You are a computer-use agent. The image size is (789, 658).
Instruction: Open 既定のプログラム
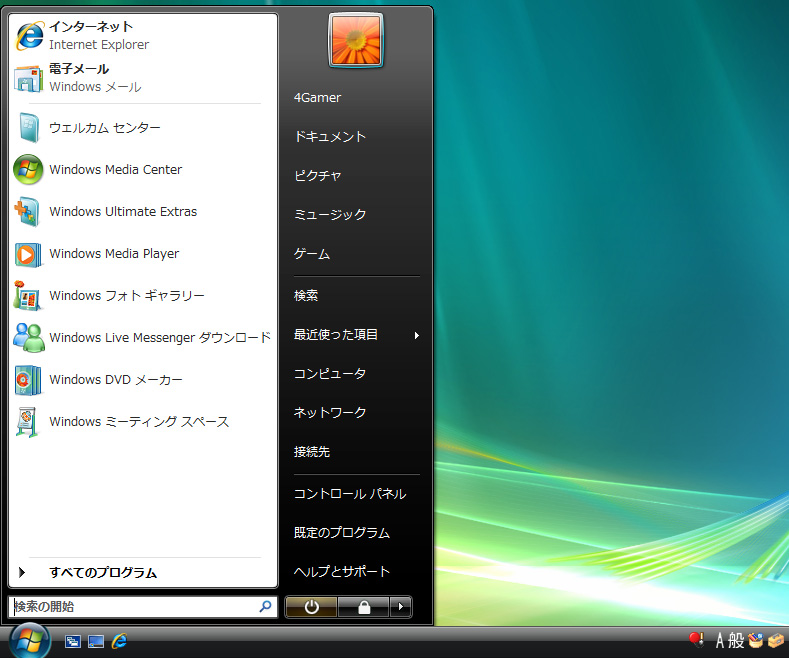click(x=342, y=532)
